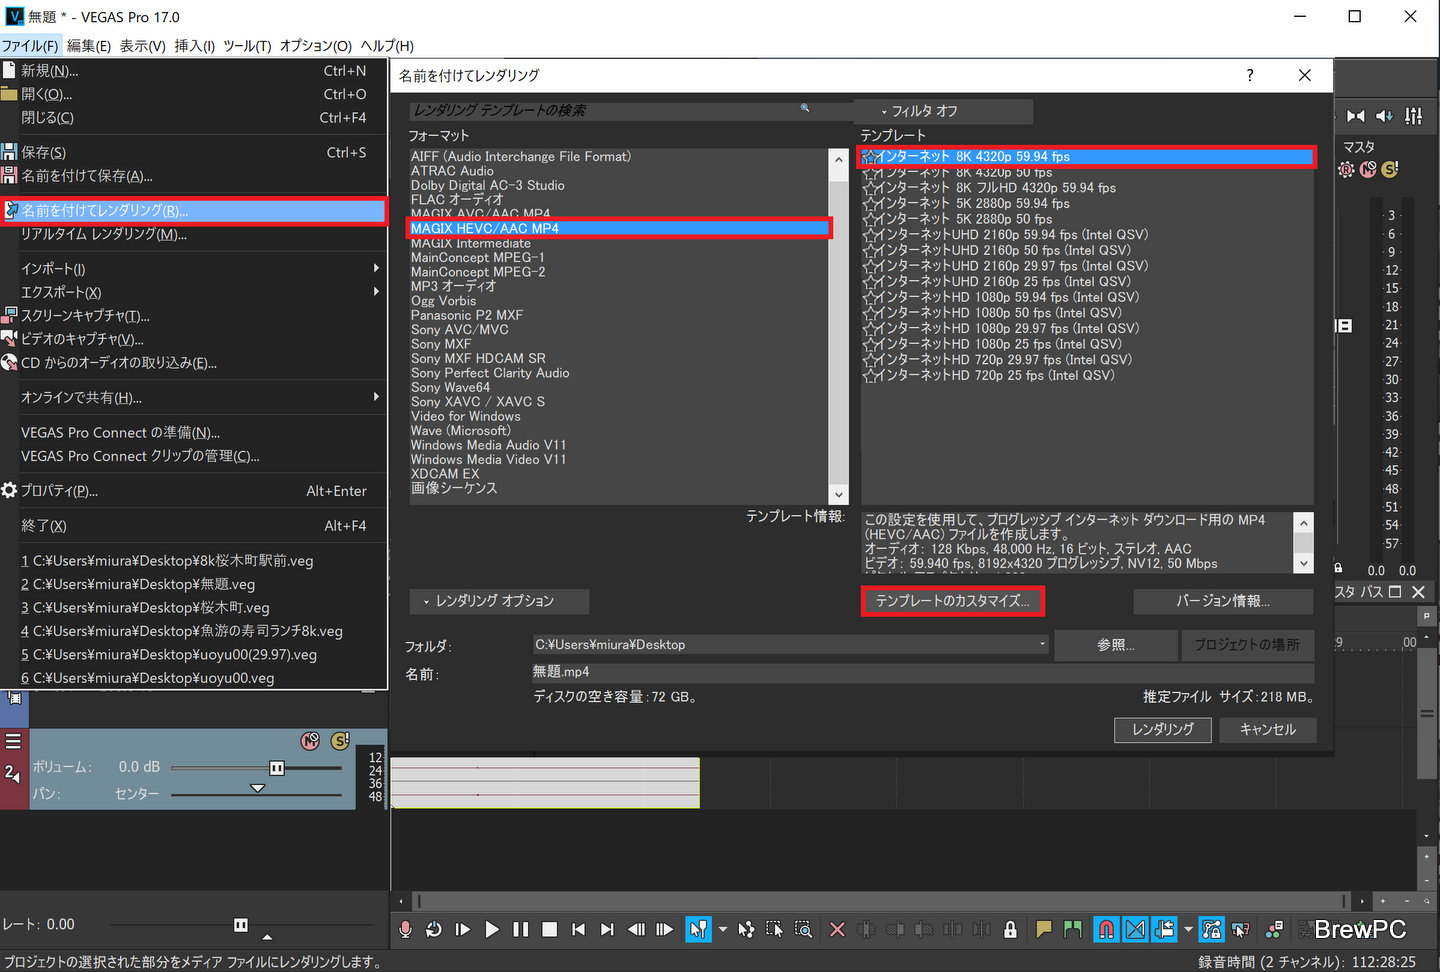Click the red X delete icon
The width and height of the screenshot is (1440, 972).
[x=837, y=929]
